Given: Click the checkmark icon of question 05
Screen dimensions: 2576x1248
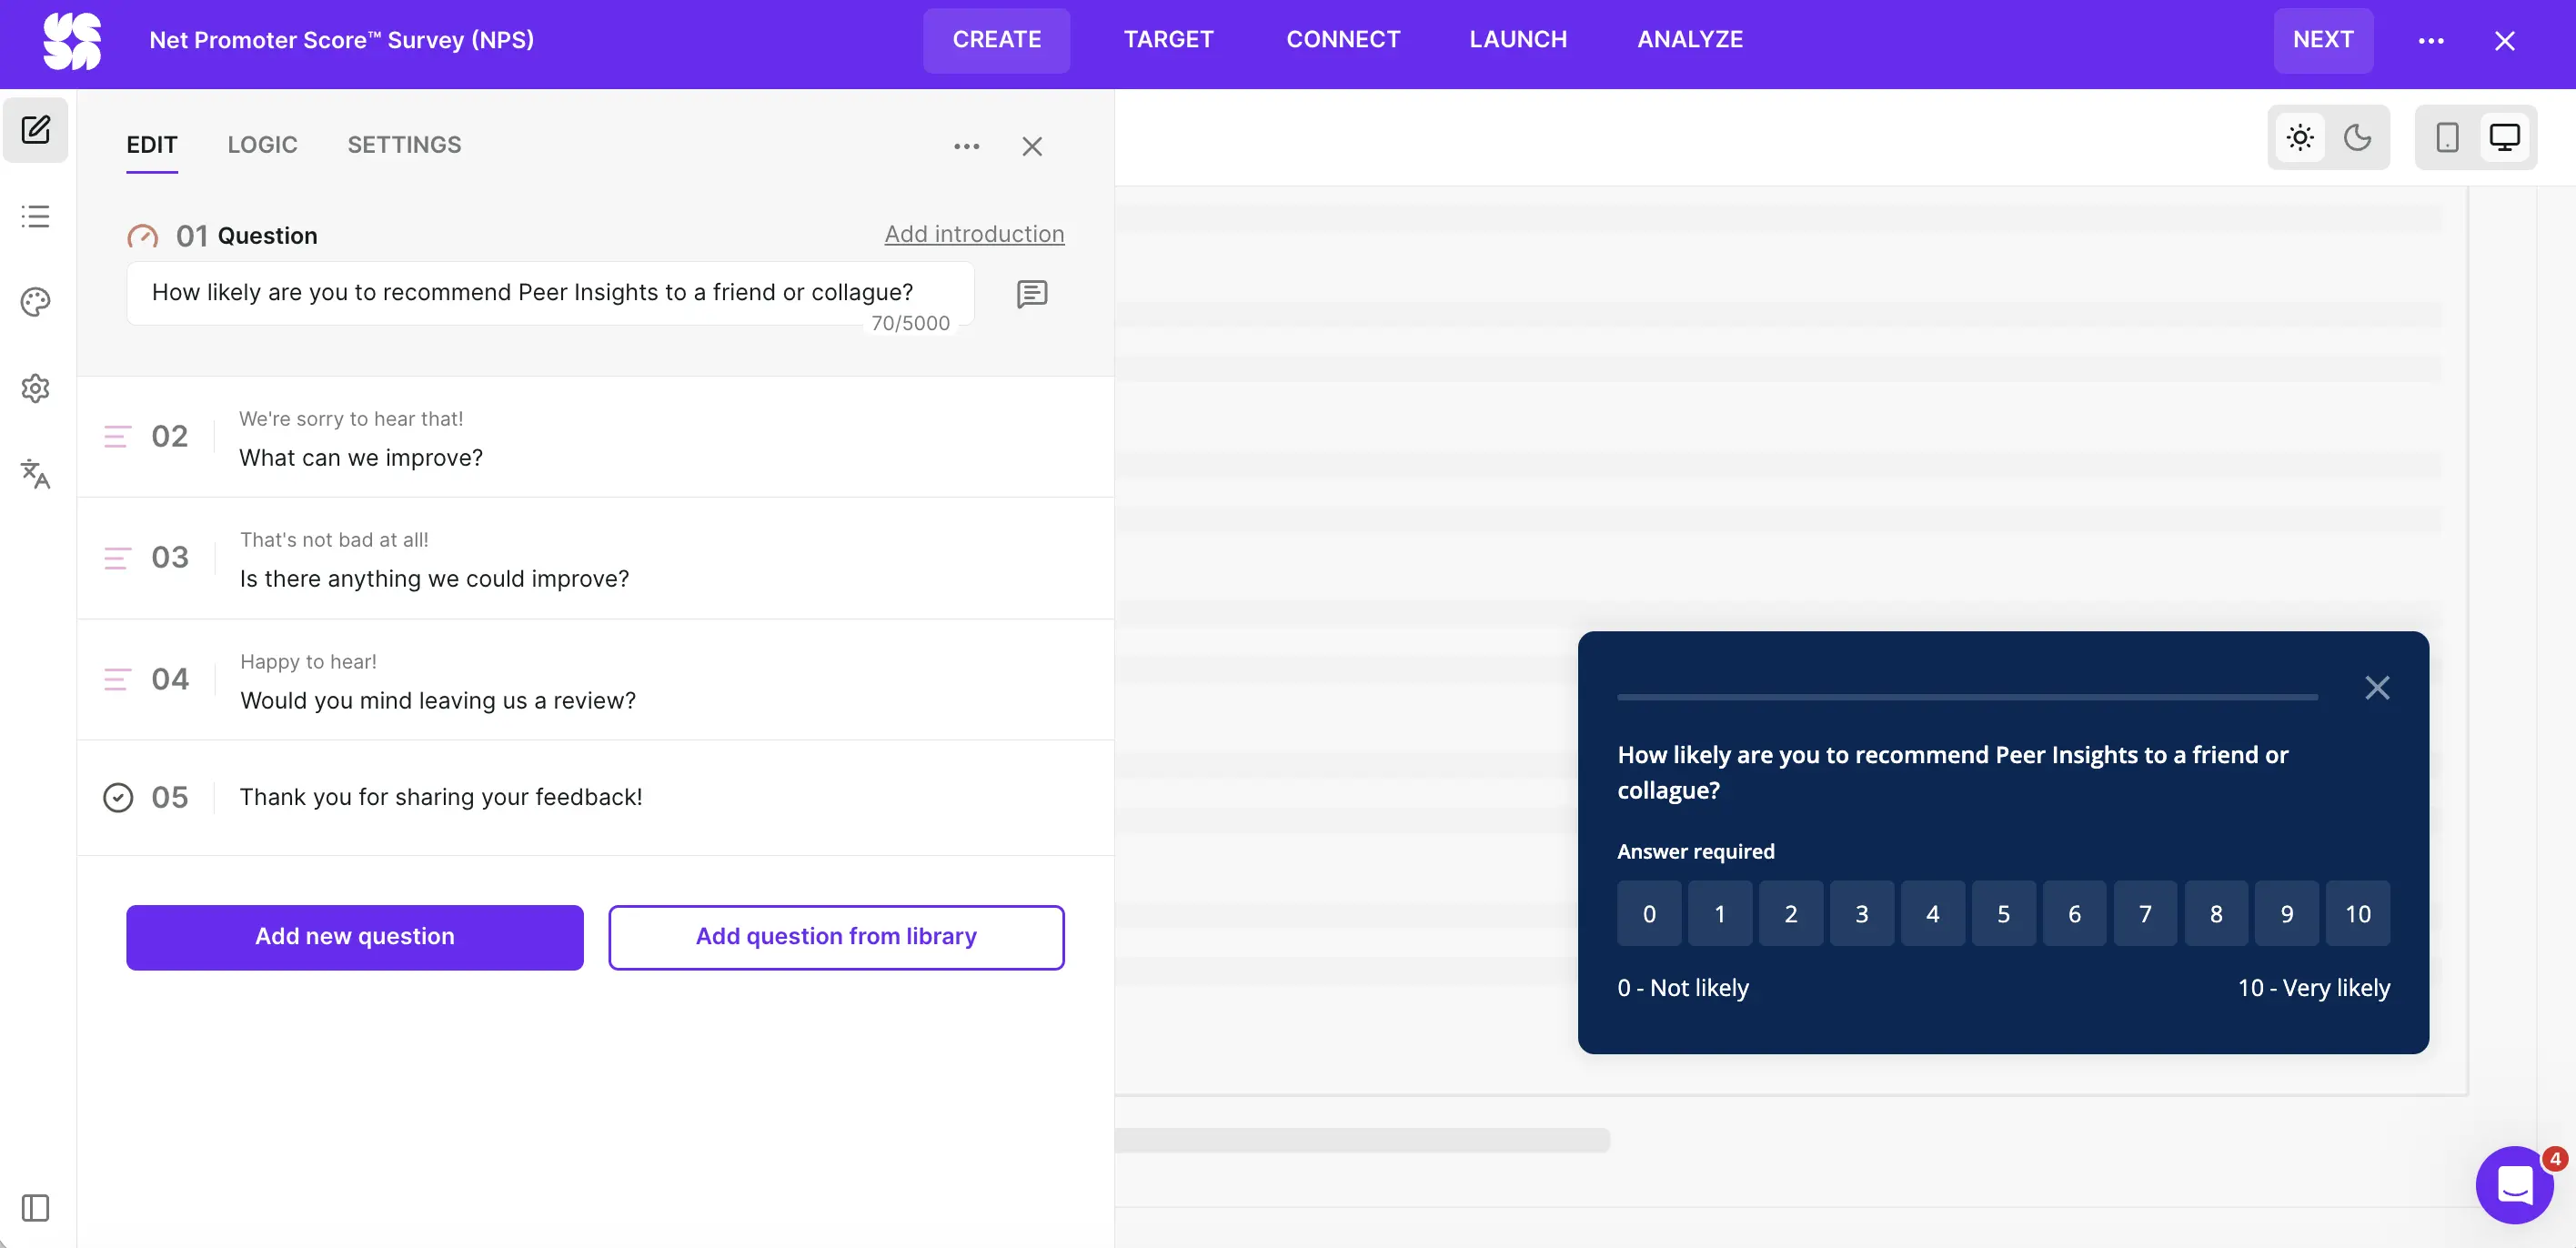Looking at the screenshot, I should click(x=118, y=797).
